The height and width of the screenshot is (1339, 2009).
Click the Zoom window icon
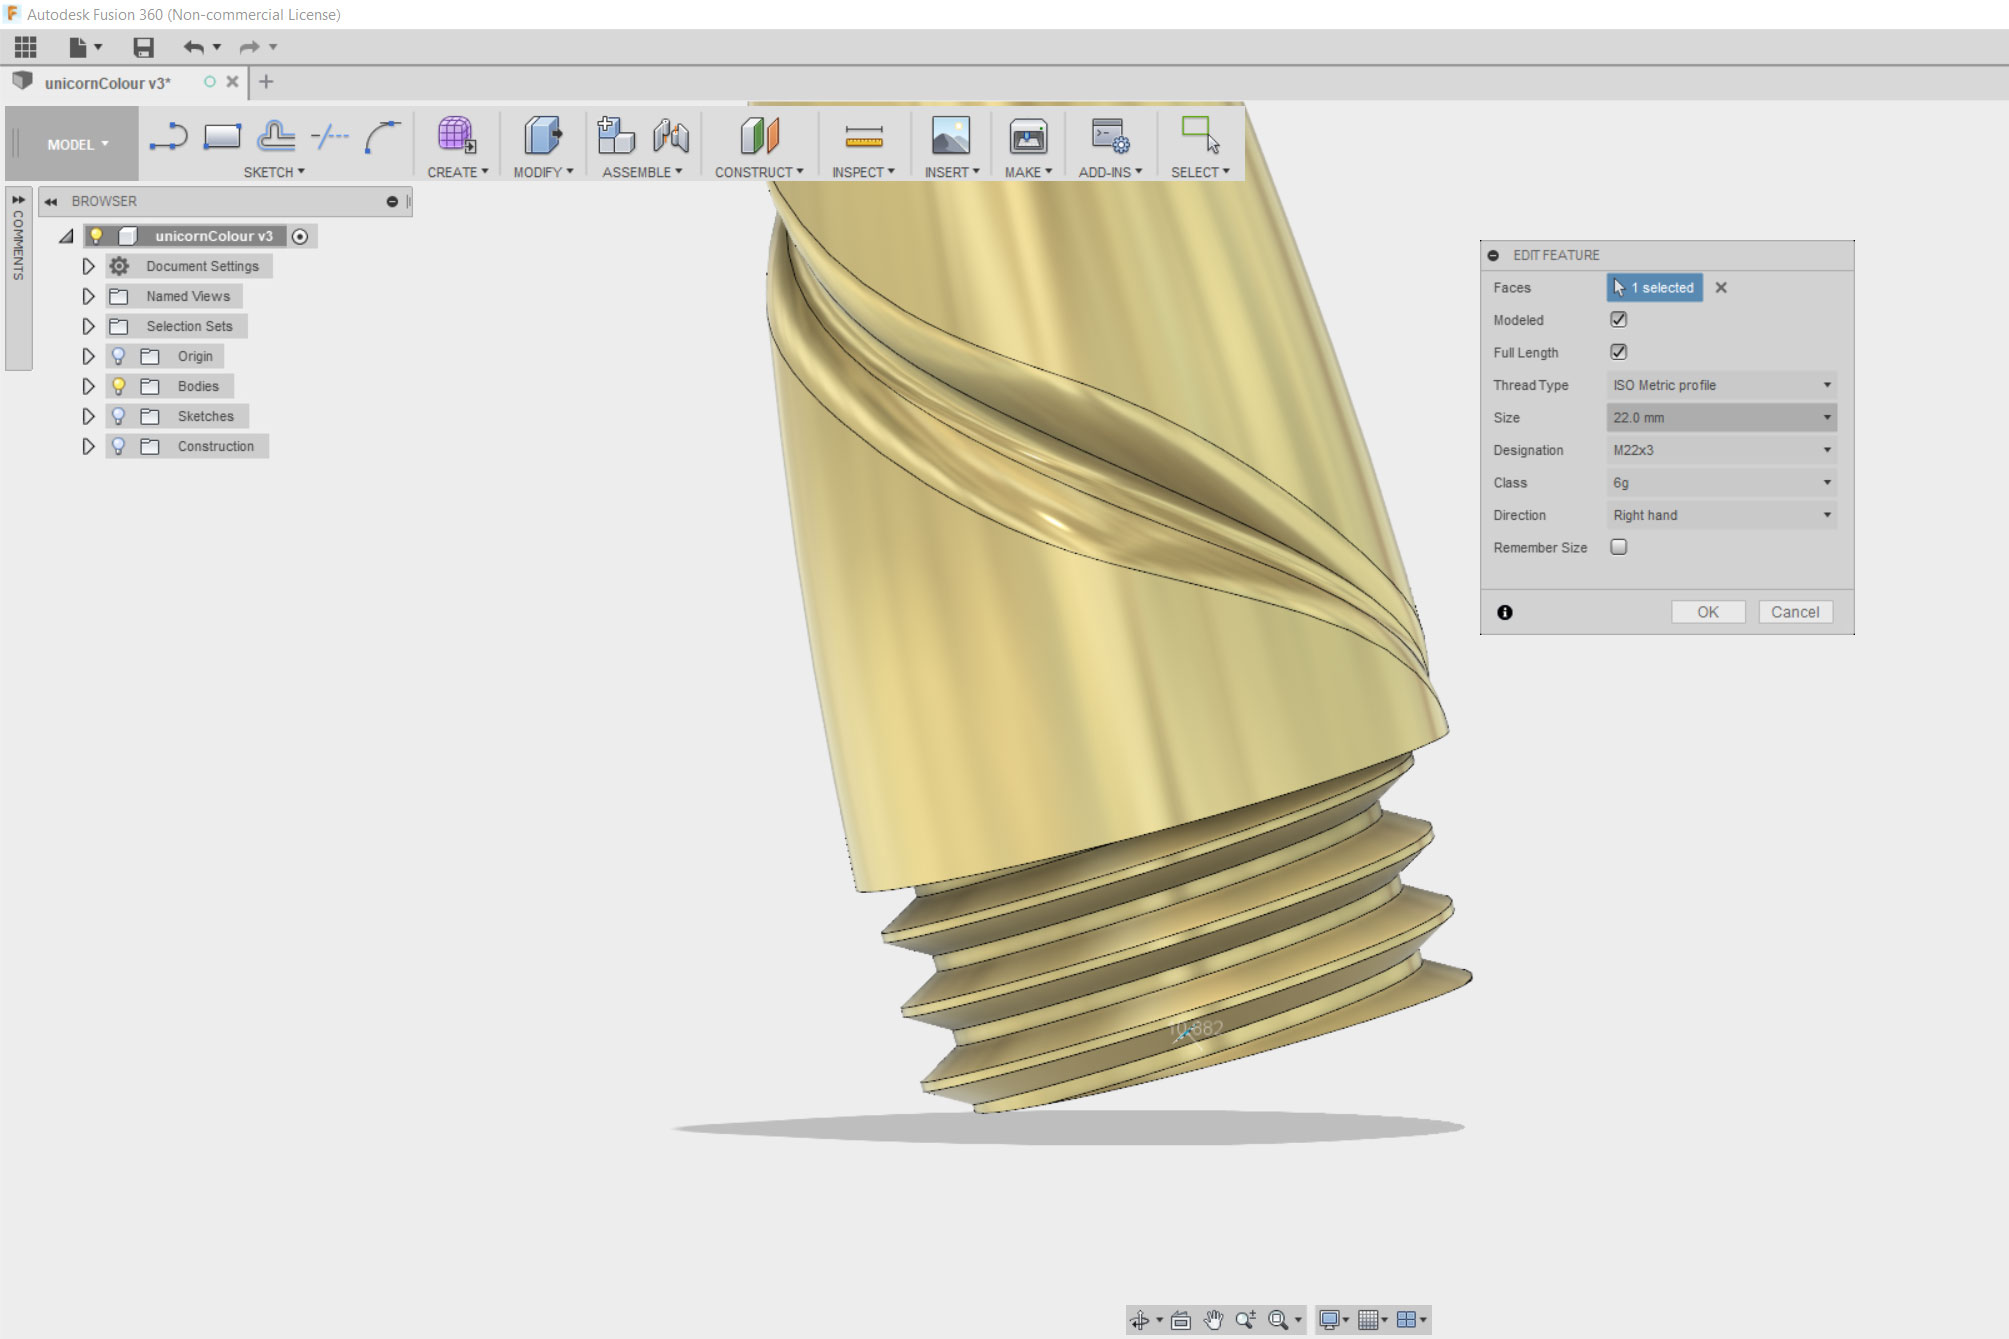pos(1245,1320)
